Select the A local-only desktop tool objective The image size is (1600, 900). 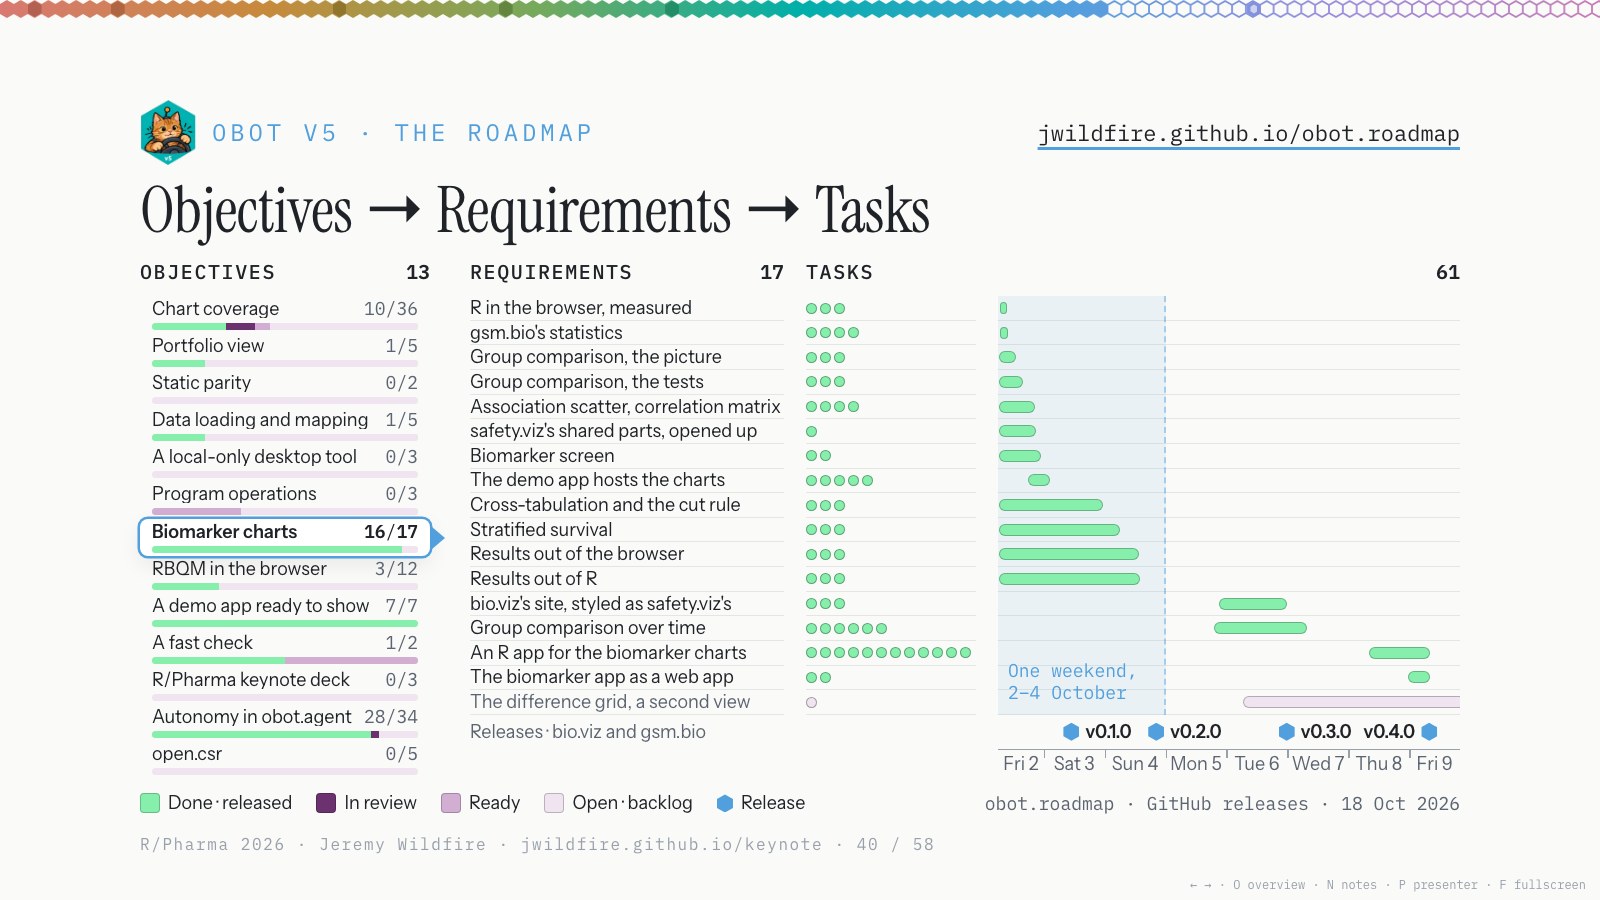284,461
